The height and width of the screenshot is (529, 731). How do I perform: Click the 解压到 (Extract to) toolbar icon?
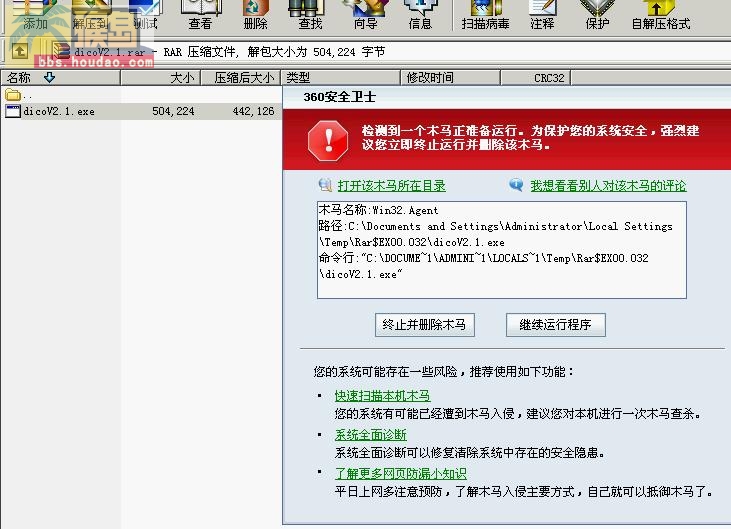91,14
